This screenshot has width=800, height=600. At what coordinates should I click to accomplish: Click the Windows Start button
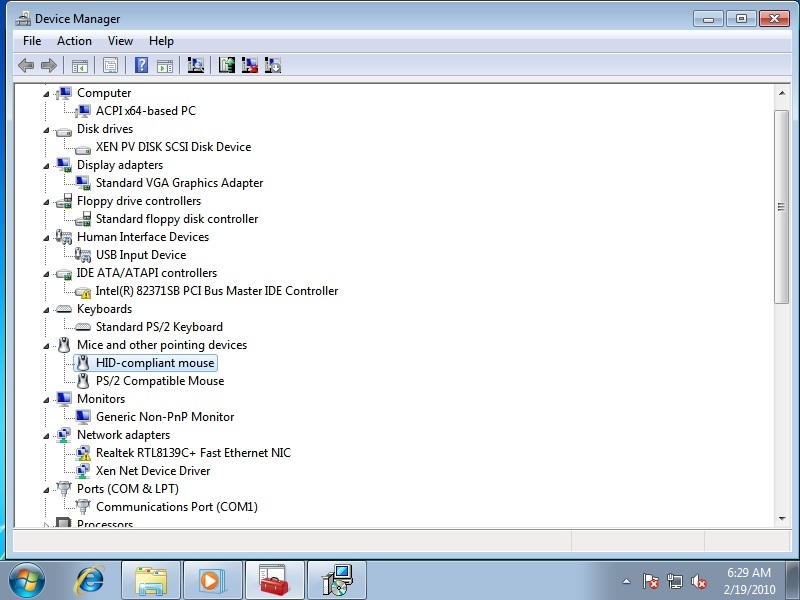pyautogui.click(x=27, y=580)
